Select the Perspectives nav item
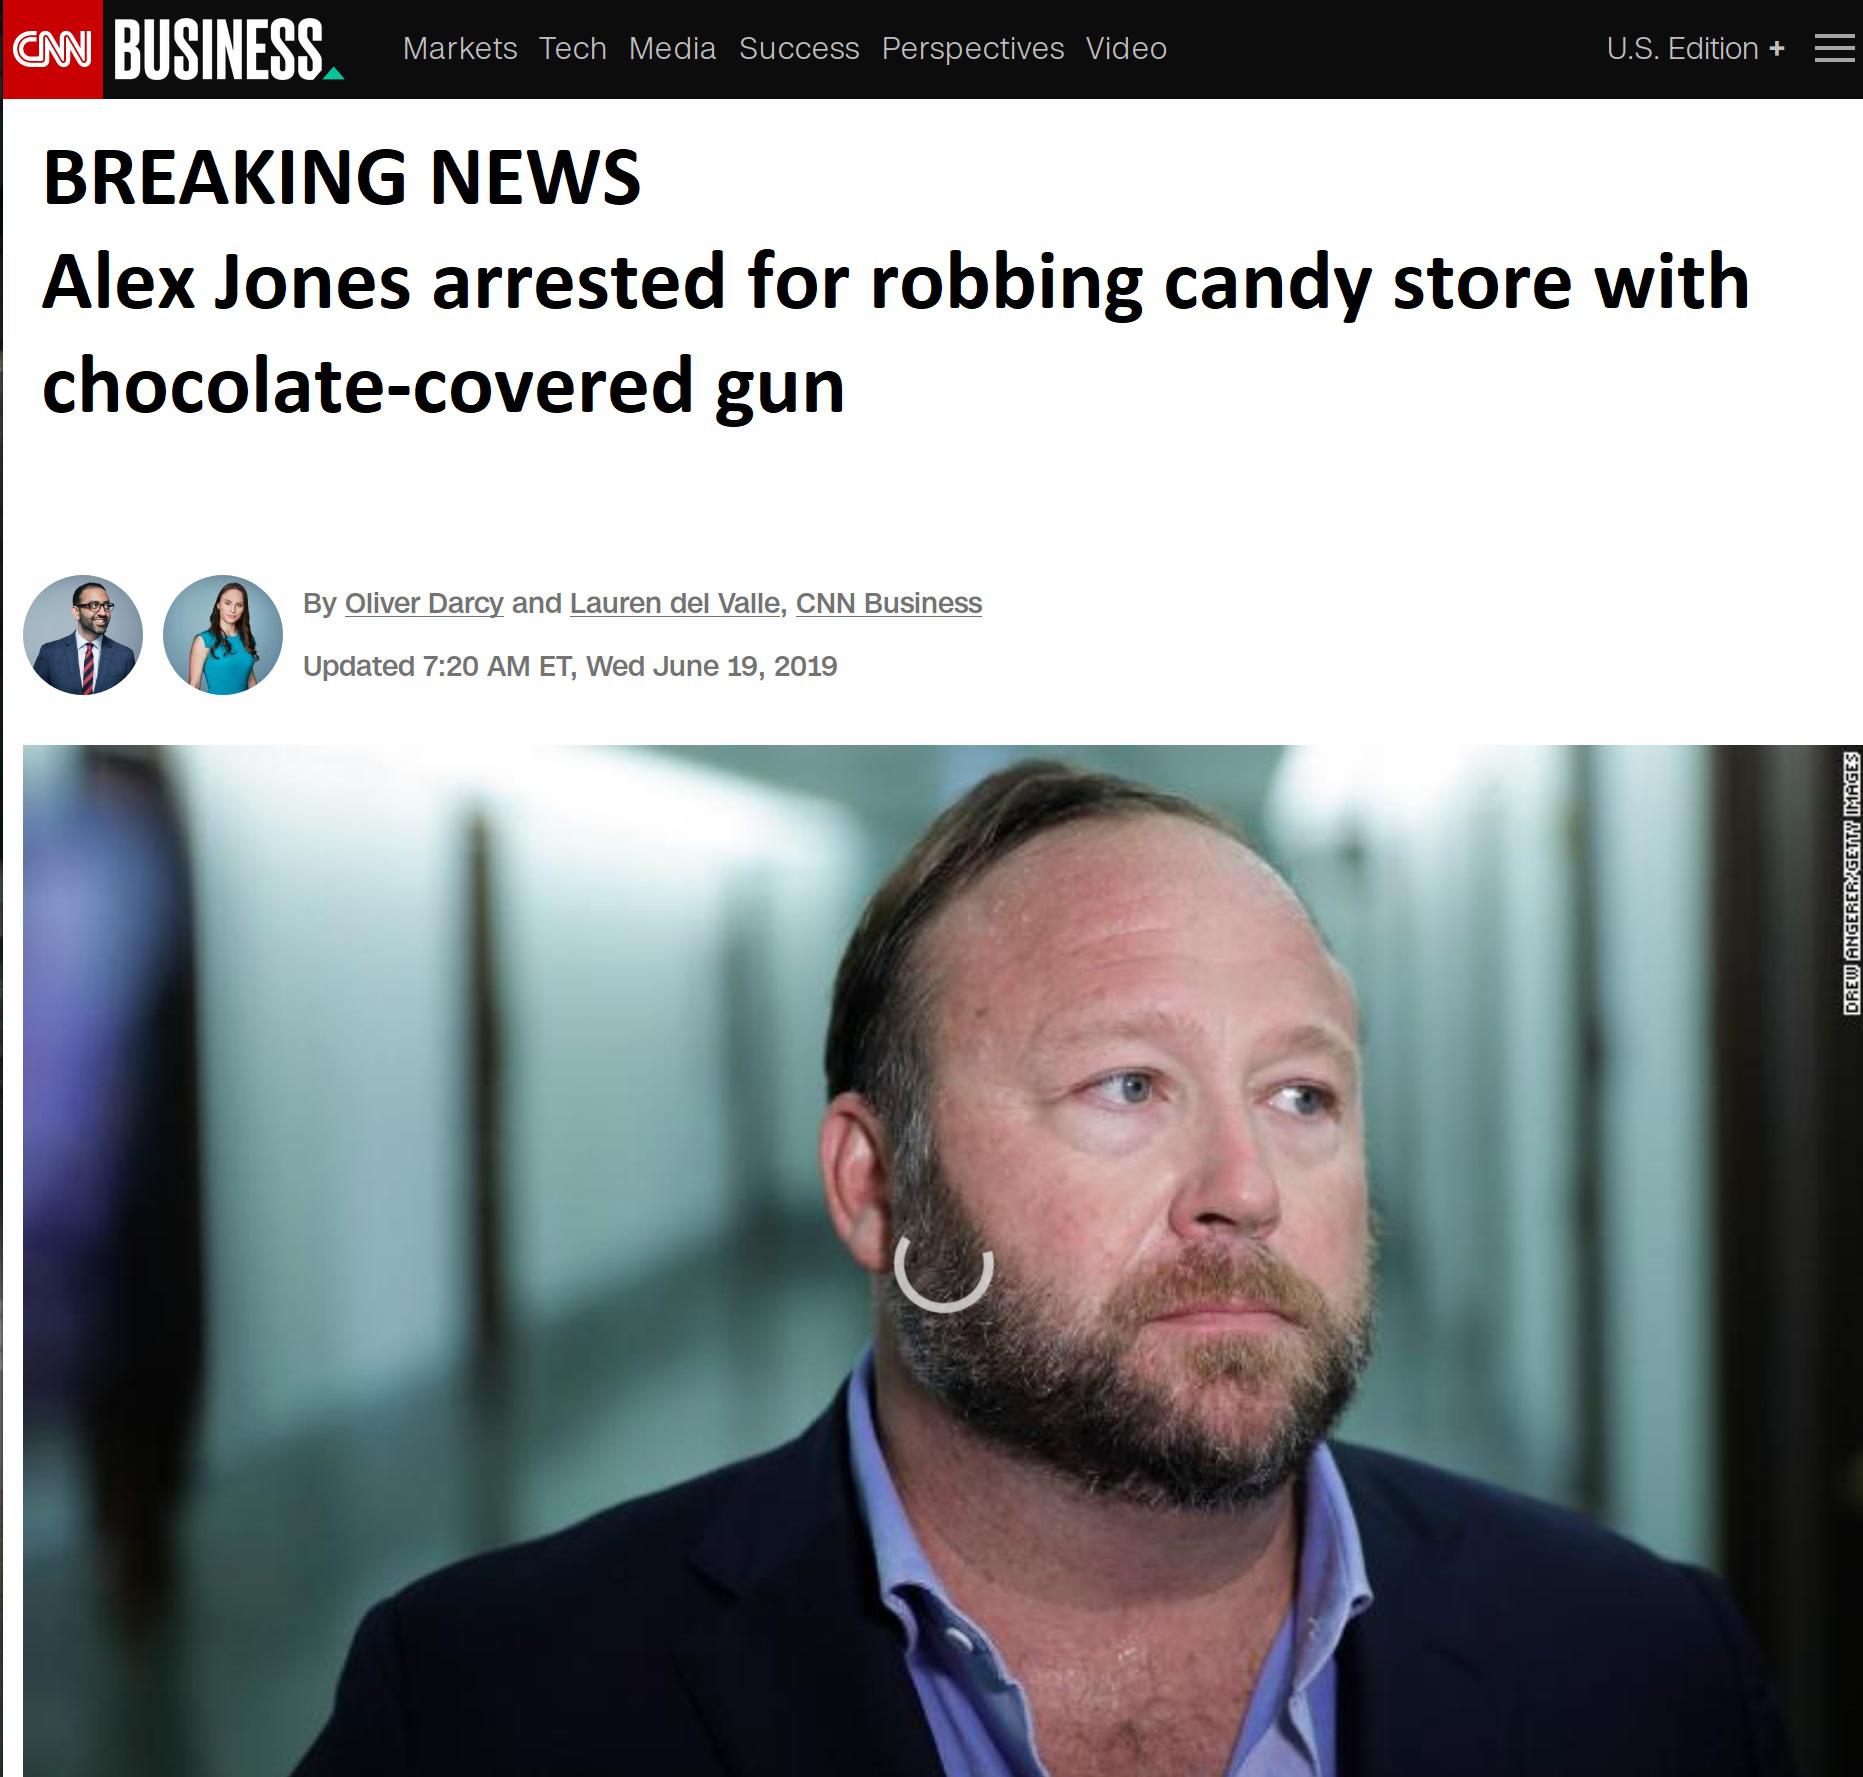 point(973,48)
